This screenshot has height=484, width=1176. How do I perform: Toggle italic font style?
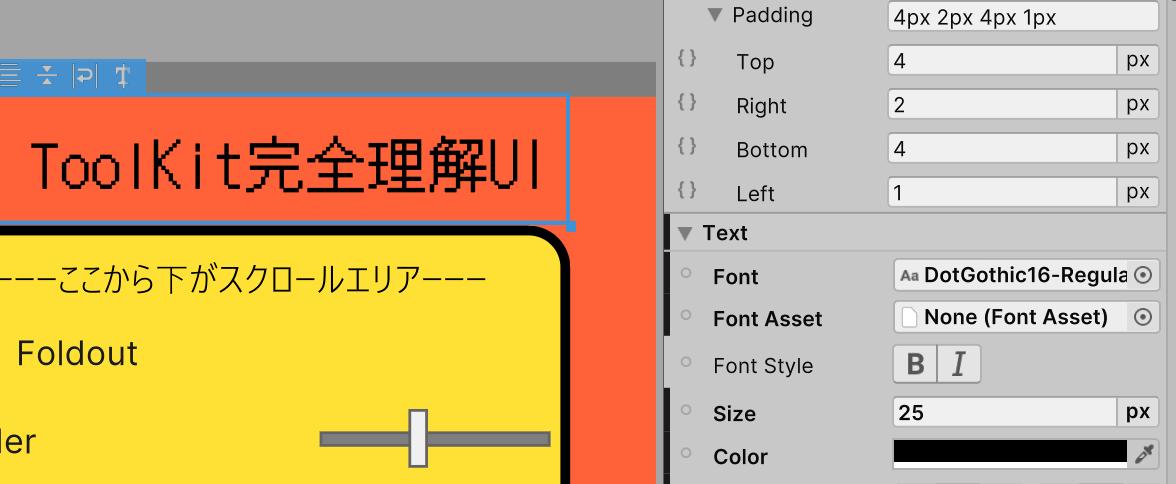tap(958, 365)
